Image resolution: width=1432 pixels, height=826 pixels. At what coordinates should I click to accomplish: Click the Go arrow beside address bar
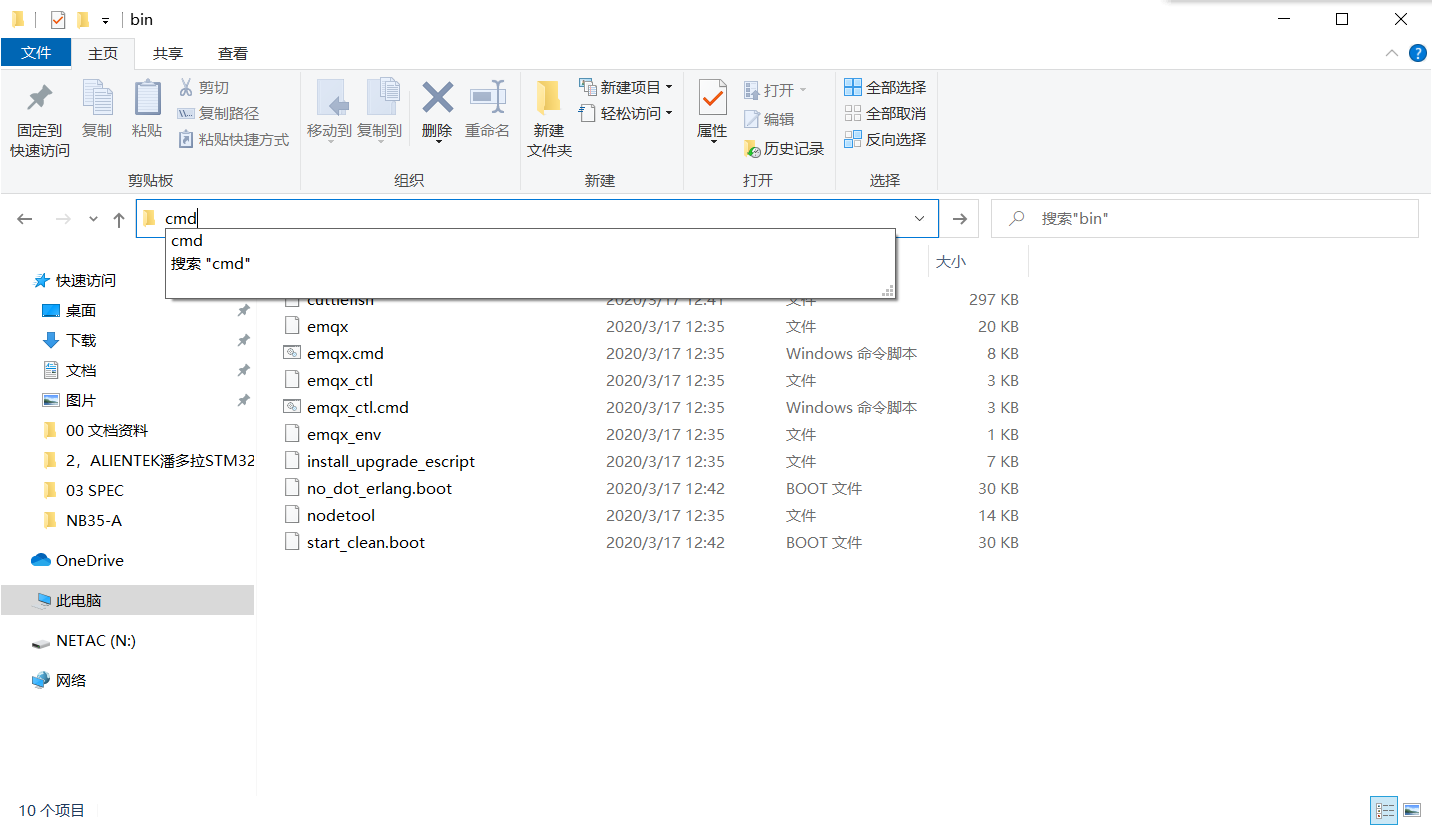[960, 219]
